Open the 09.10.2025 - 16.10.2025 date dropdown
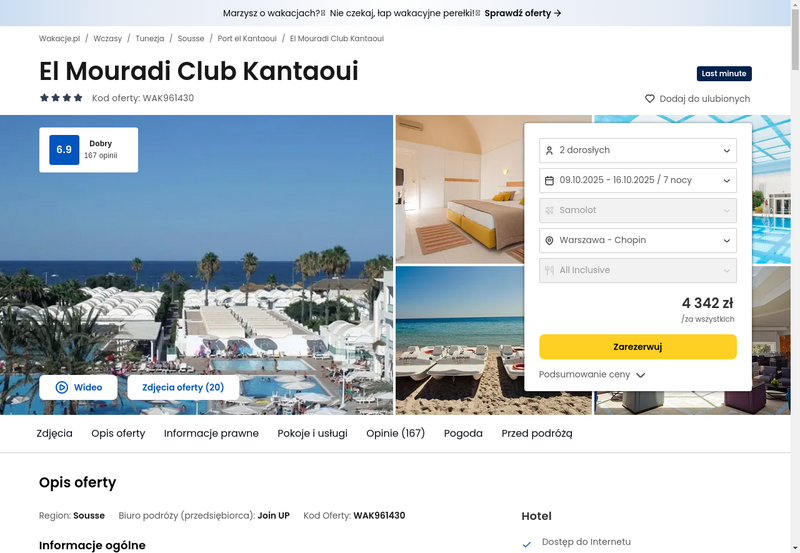Screen dimensions: 800x553 pyautogui.click(x=638, y=181)
